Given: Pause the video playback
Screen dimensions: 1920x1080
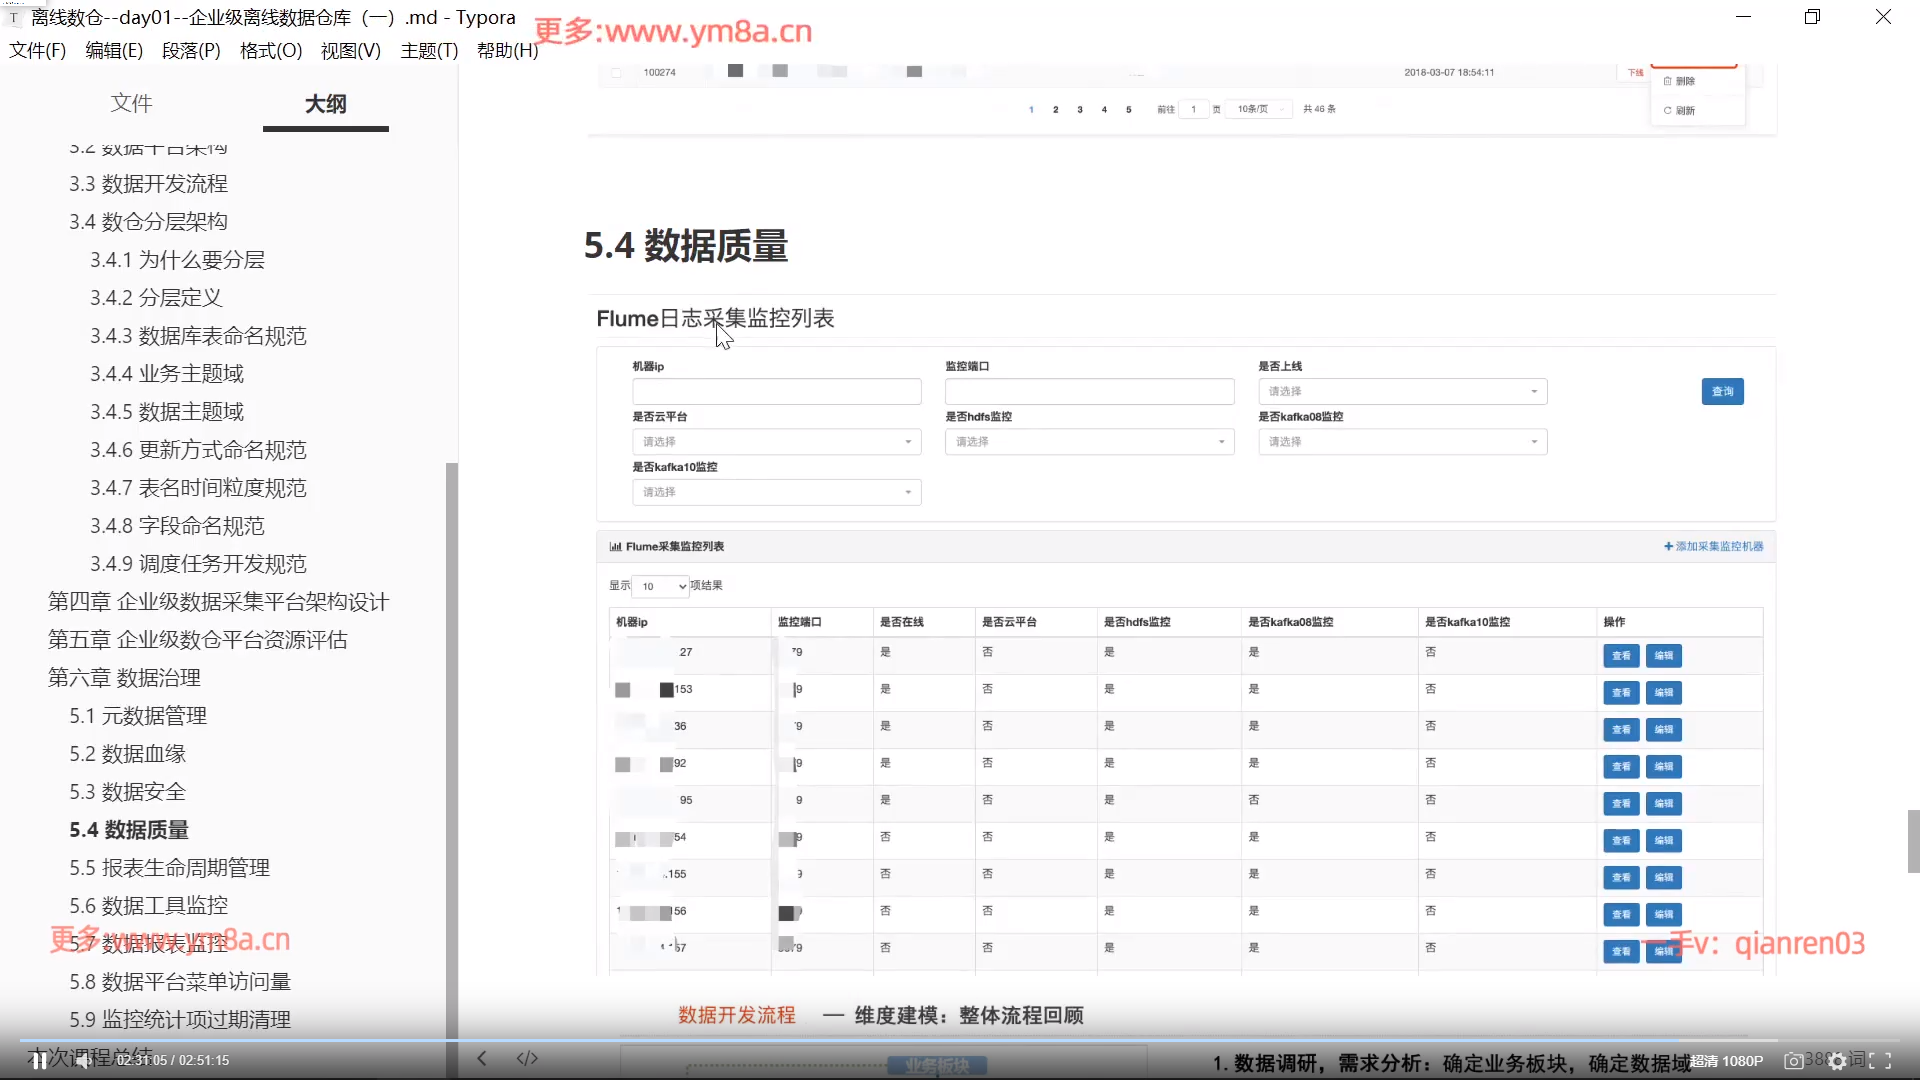Looking at the screenshot, I should tap(38, 1061).
